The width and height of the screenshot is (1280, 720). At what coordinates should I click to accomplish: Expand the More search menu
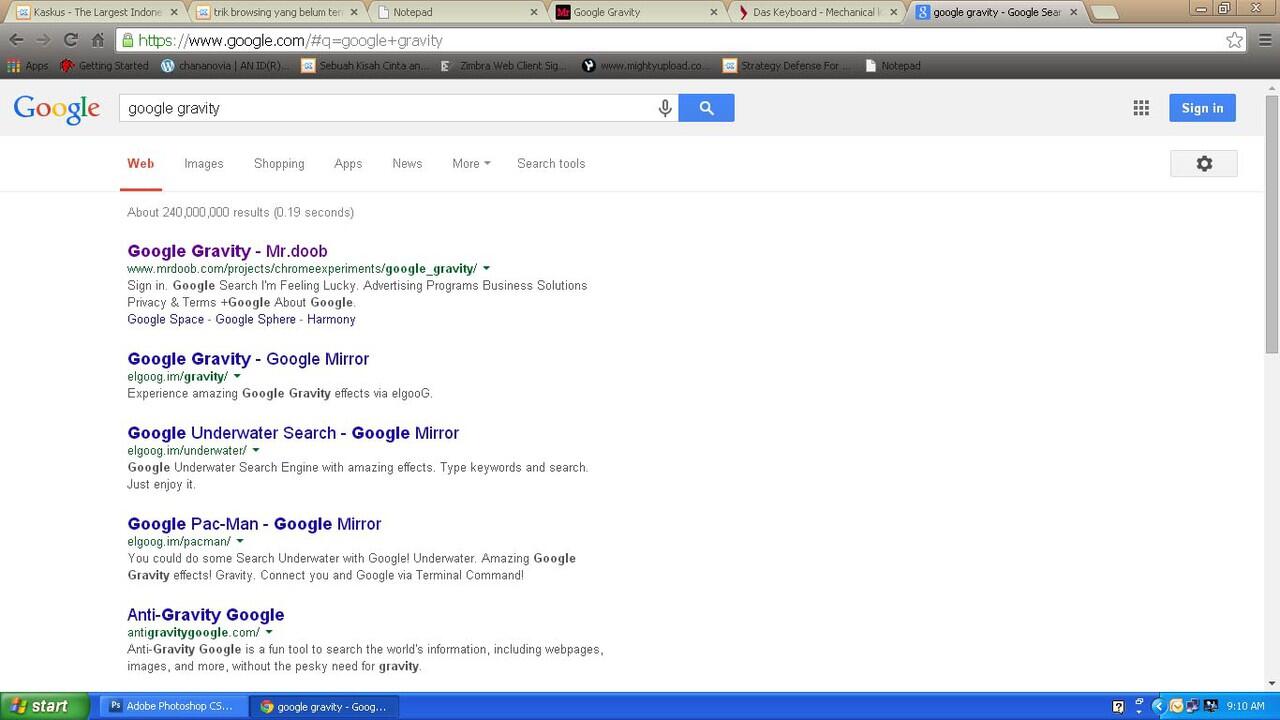pyautogui.click(x=471, y=164)
